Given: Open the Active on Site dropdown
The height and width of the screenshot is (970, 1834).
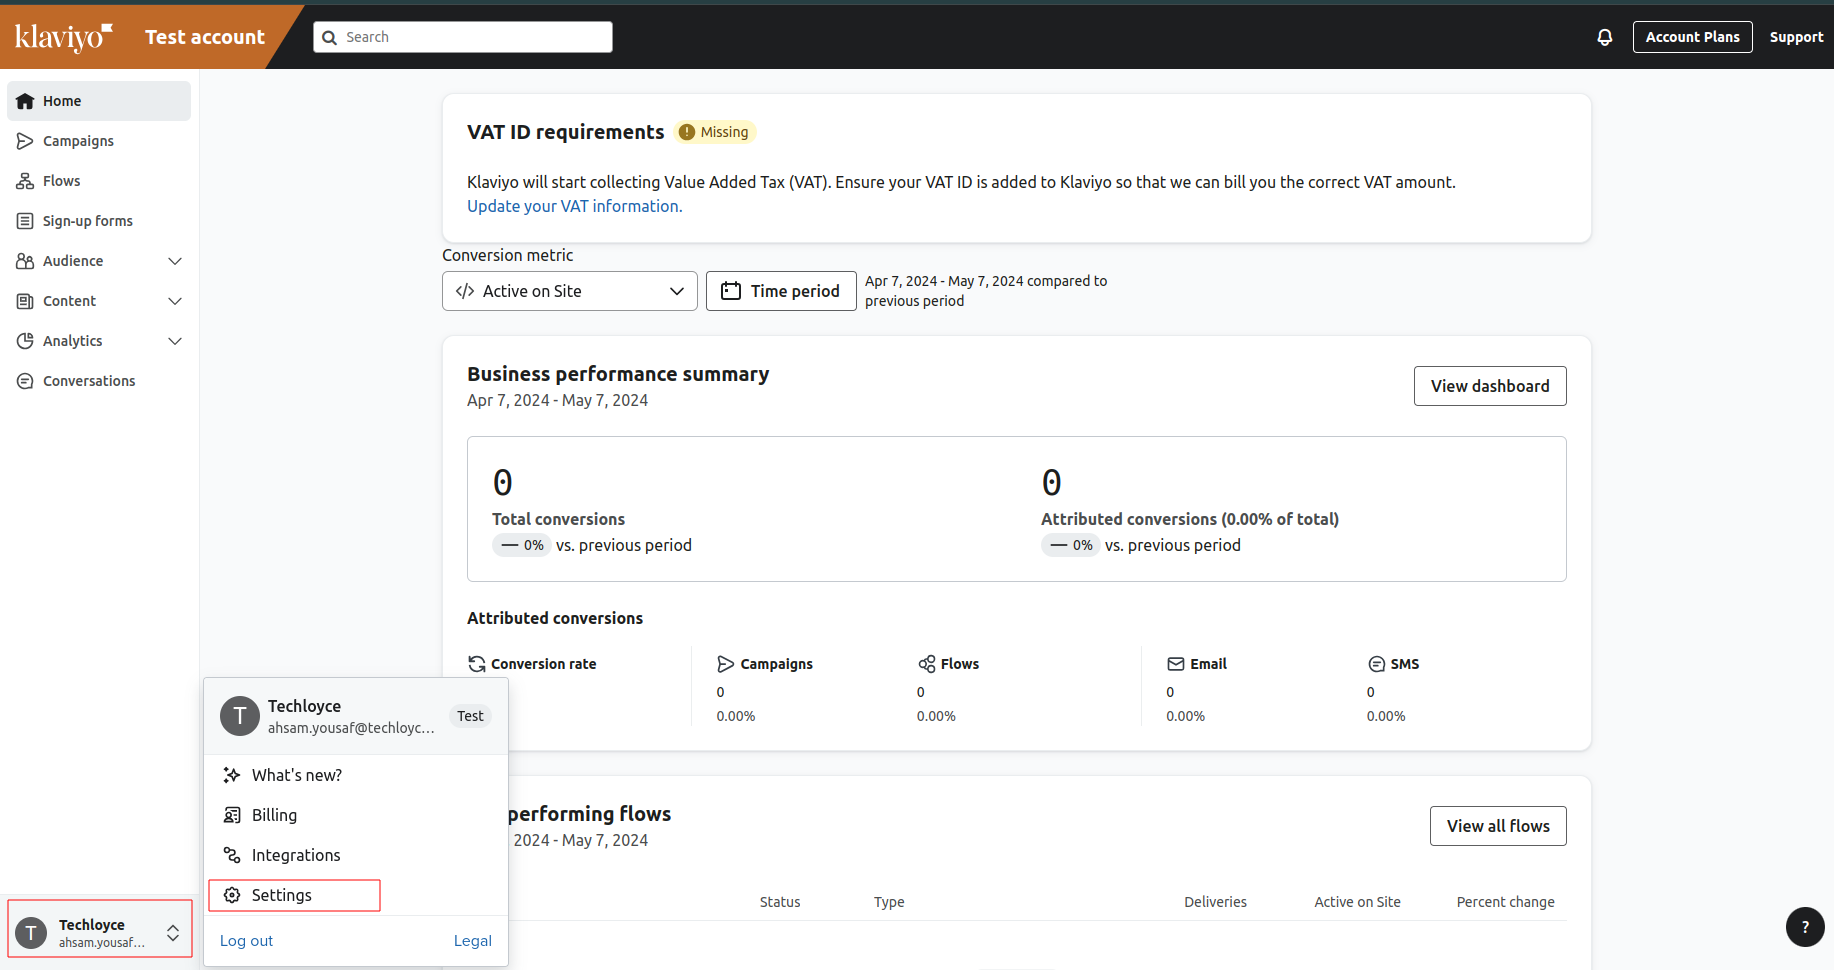Looking at the screenshot, I should point(570,291).
